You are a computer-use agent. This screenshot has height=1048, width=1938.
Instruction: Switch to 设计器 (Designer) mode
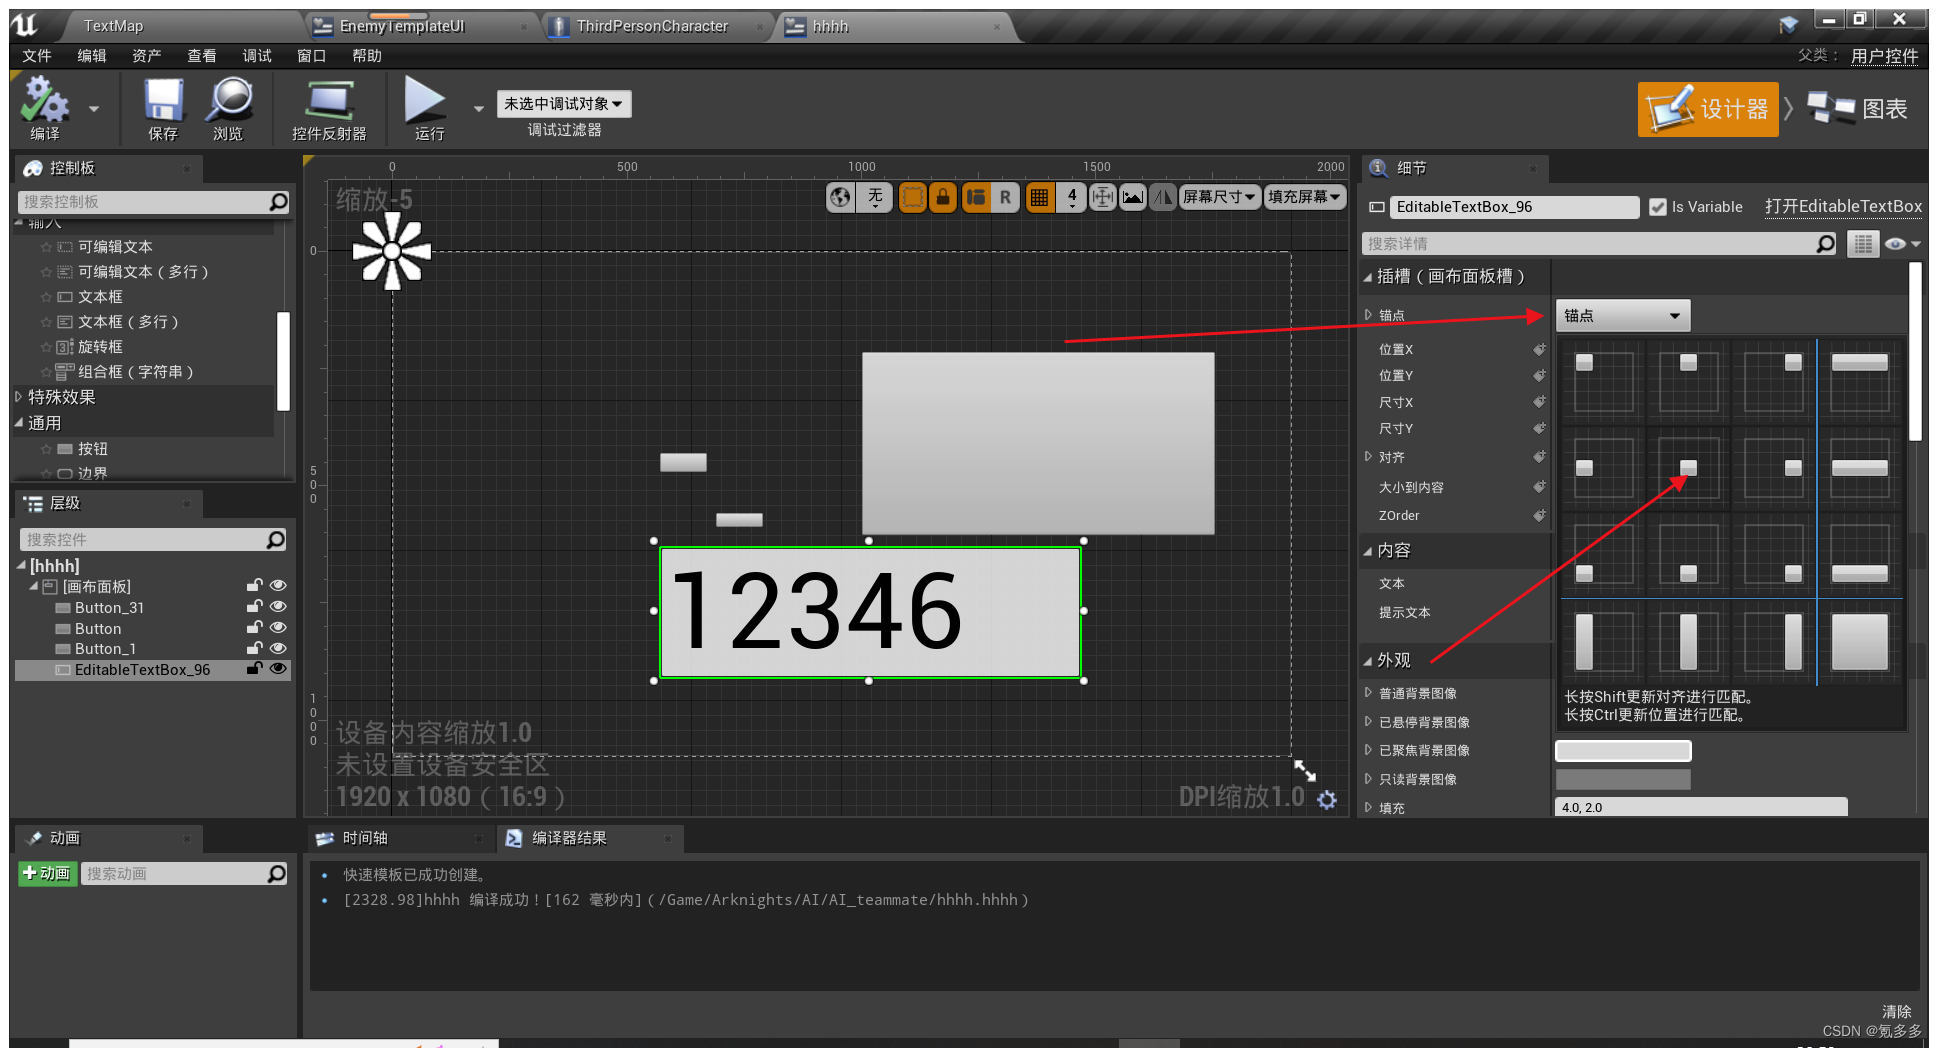click(1708, 109)
